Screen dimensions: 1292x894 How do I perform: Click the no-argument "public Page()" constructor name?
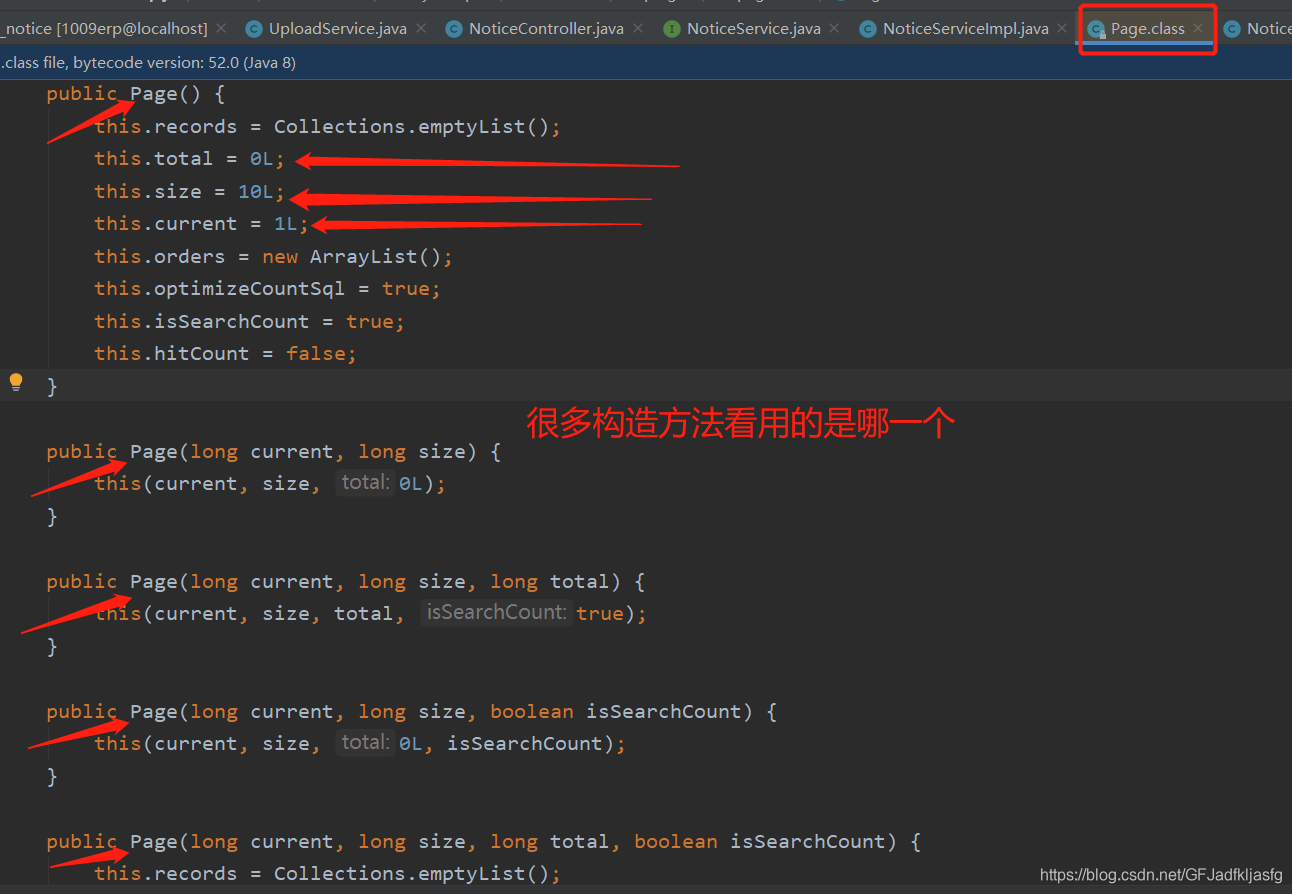point(154,94)
